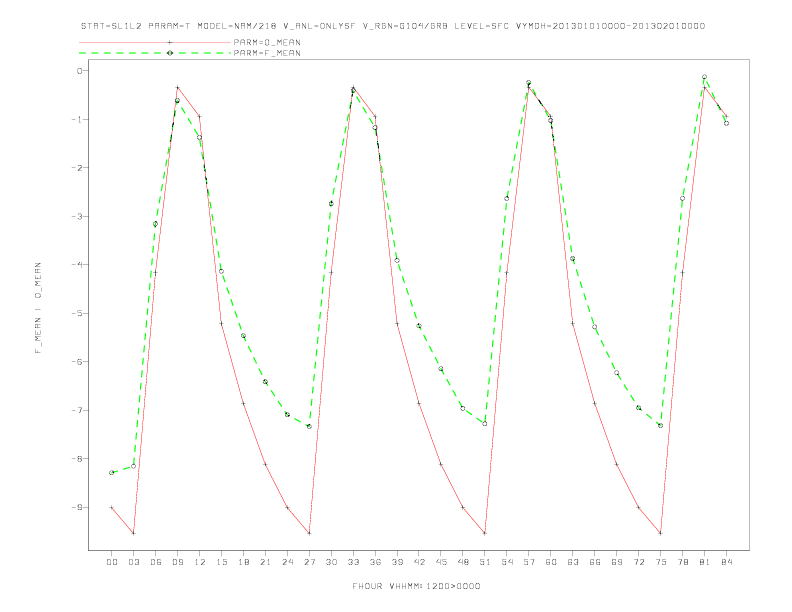Click the PARM=F_MEAN legend label
Image resolution: width=792 pixels, height=612 pixels.
point(267,53)
